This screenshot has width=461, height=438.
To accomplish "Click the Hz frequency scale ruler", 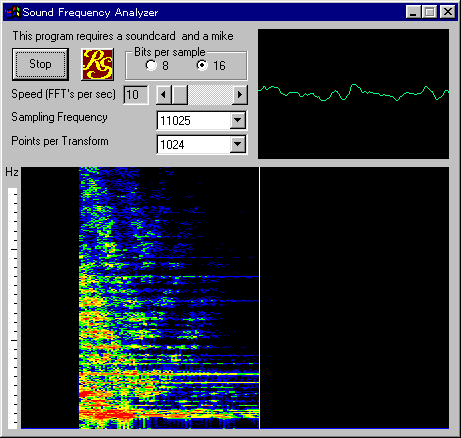I will (x=13, y=308).
